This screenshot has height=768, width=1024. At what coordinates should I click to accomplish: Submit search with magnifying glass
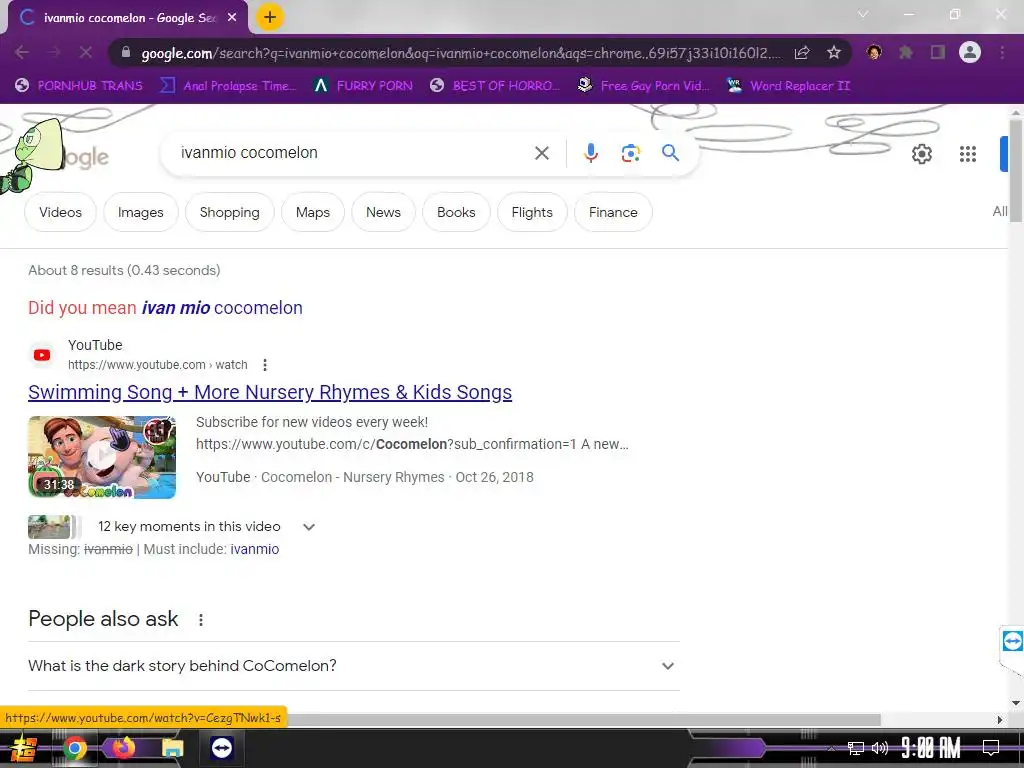(670, 153)
